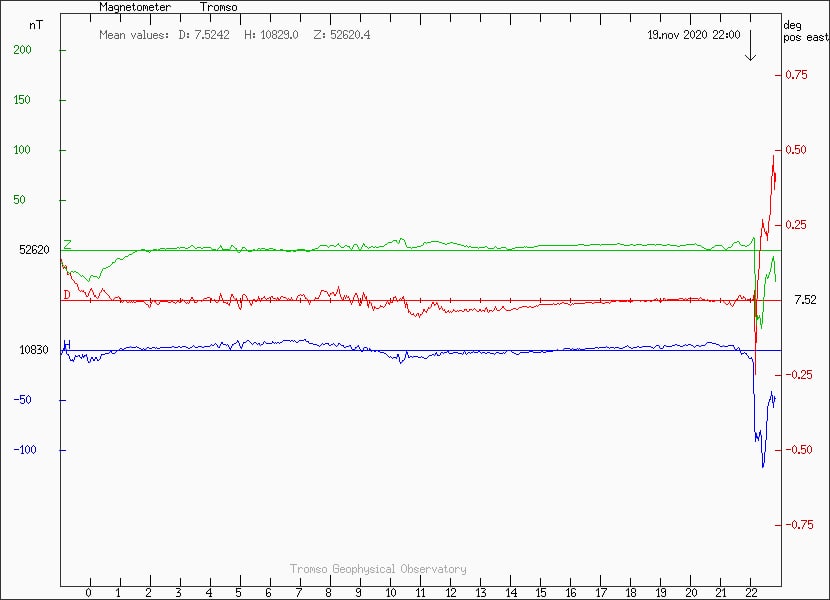
Task: Click hour 8 on the time axis
Action: (329, 593)
